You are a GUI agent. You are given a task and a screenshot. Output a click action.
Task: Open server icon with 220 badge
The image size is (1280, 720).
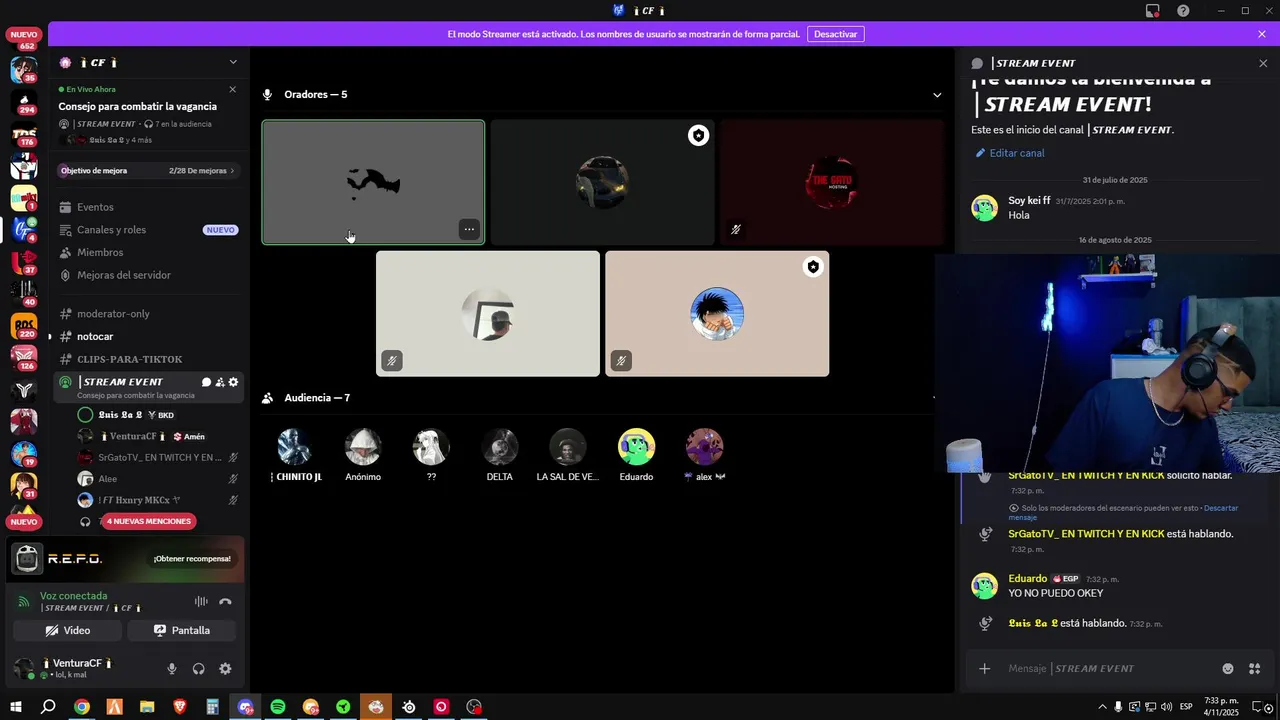point(24,326)
